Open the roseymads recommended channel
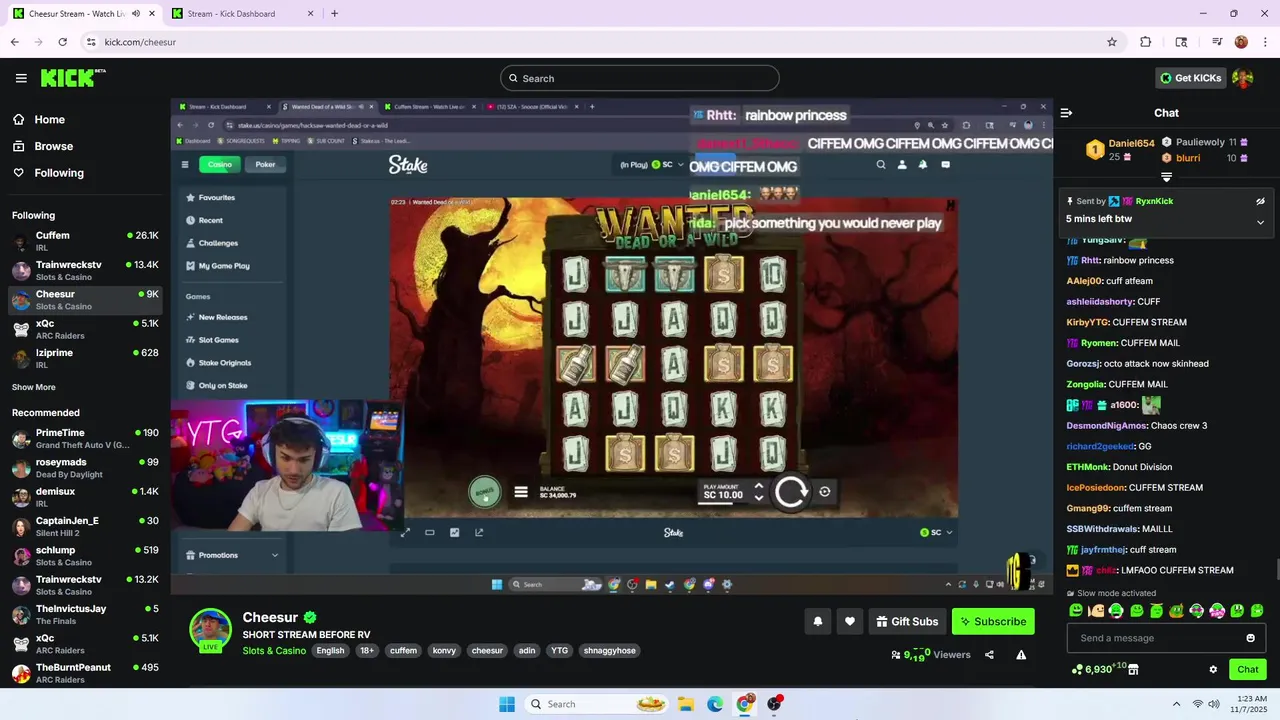 85,468
